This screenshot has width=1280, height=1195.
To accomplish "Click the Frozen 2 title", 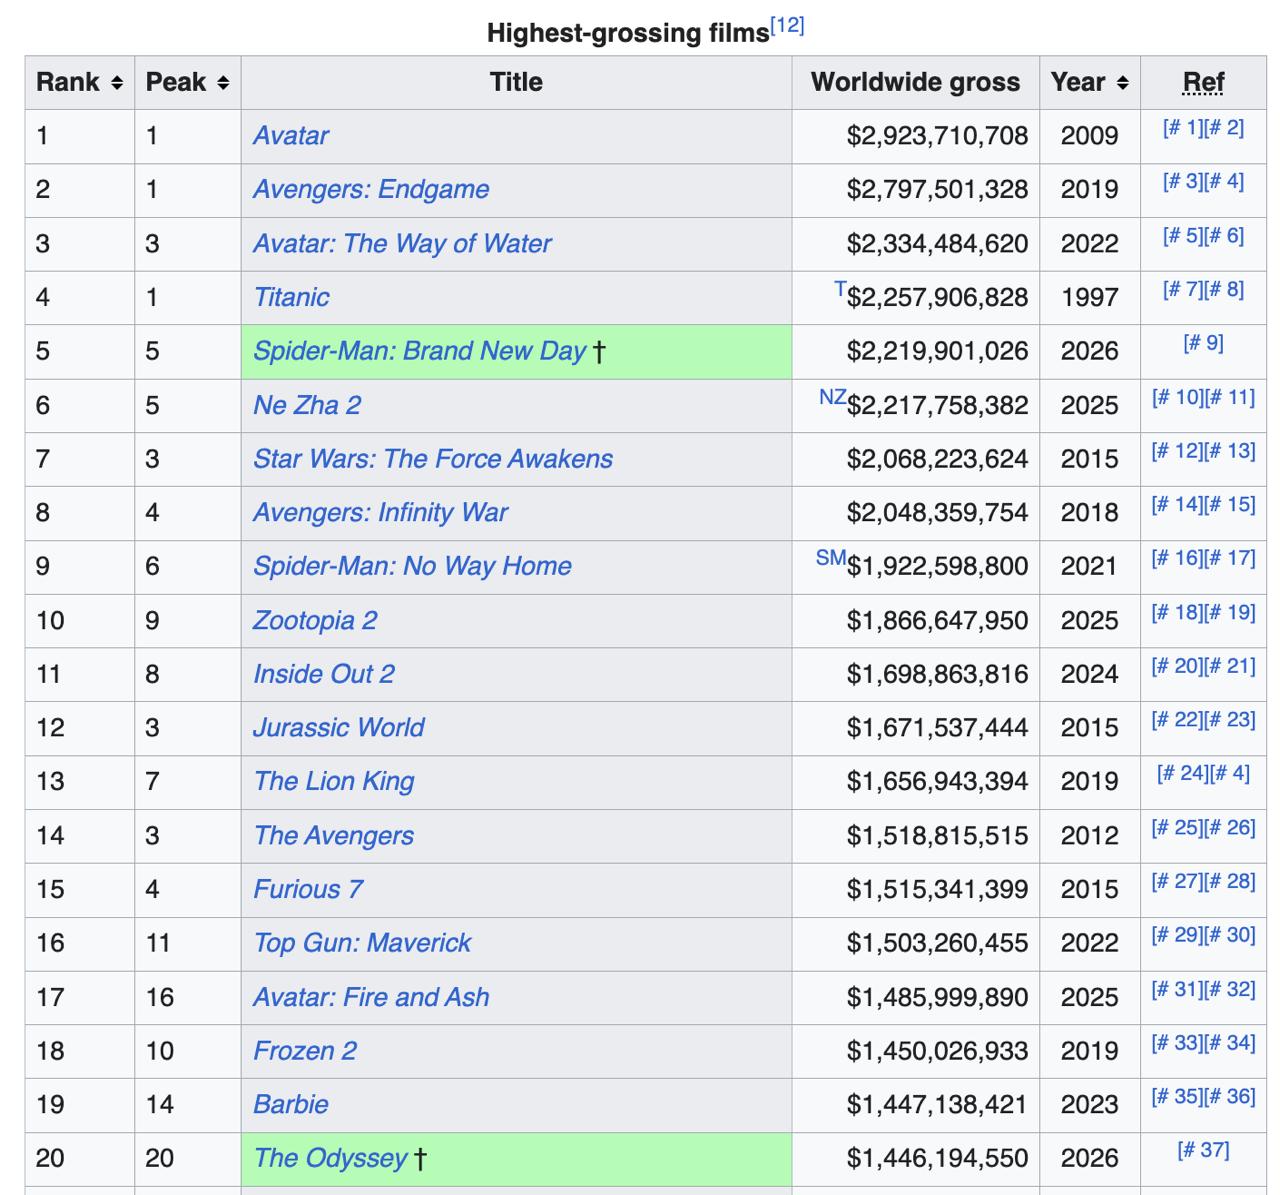I will [305, 1052].
